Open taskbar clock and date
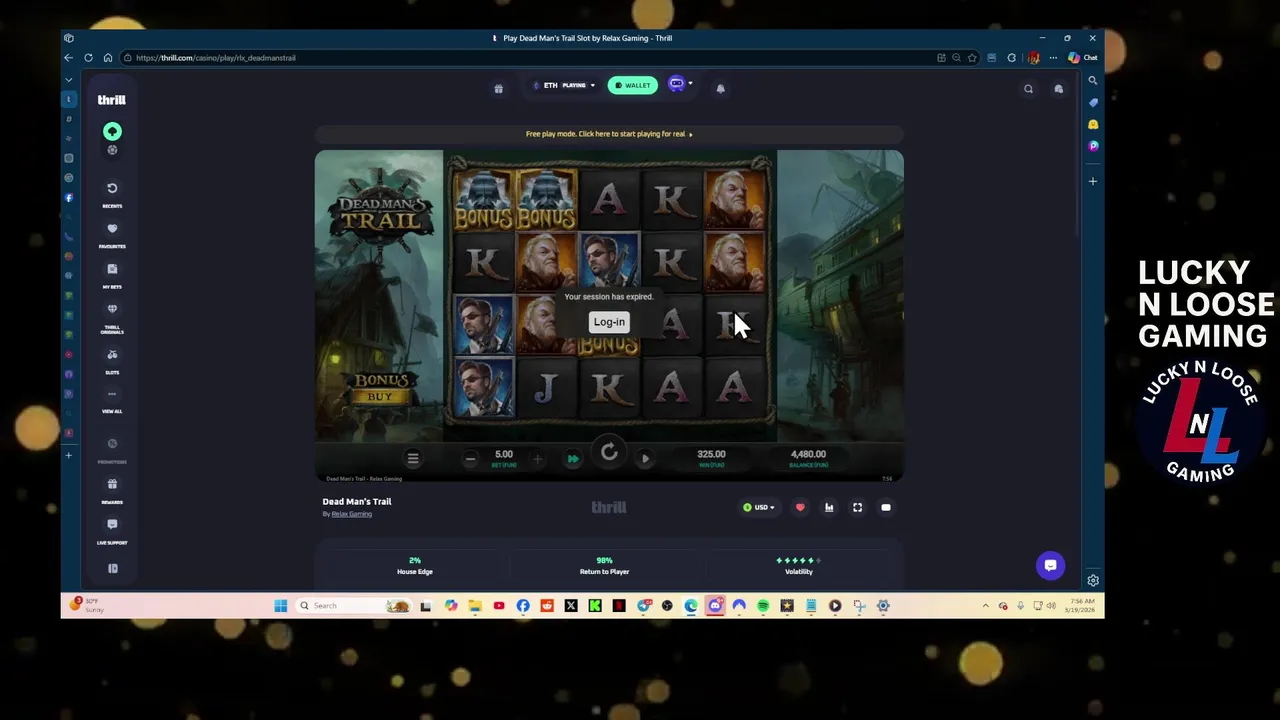The height and width of the screenshot is (720, 1280). point(1078,606)
